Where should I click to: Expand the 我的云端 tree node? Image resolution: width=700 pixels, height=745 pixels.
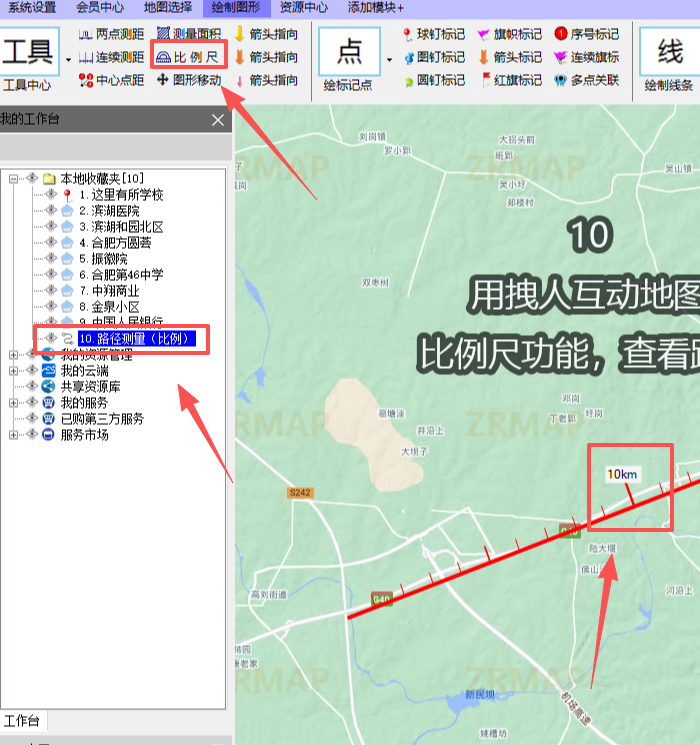click(x=14, y=371)
